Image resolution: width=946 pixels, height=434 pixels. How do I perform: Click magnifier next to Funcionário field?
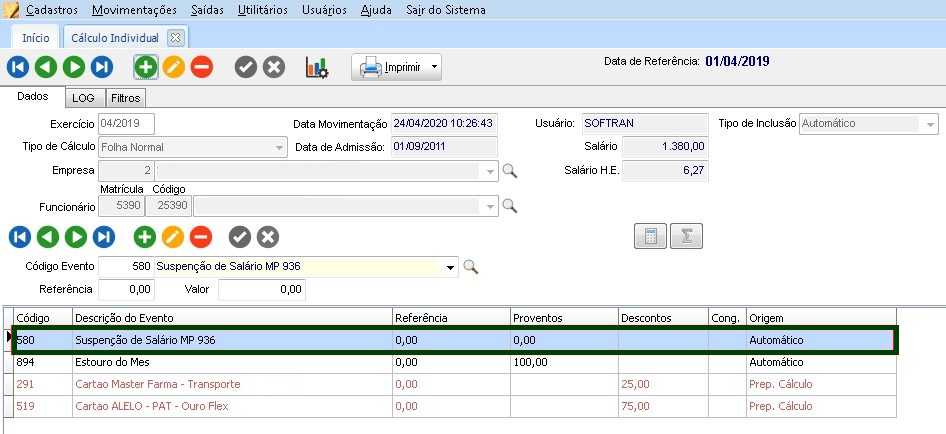(509, 206)
